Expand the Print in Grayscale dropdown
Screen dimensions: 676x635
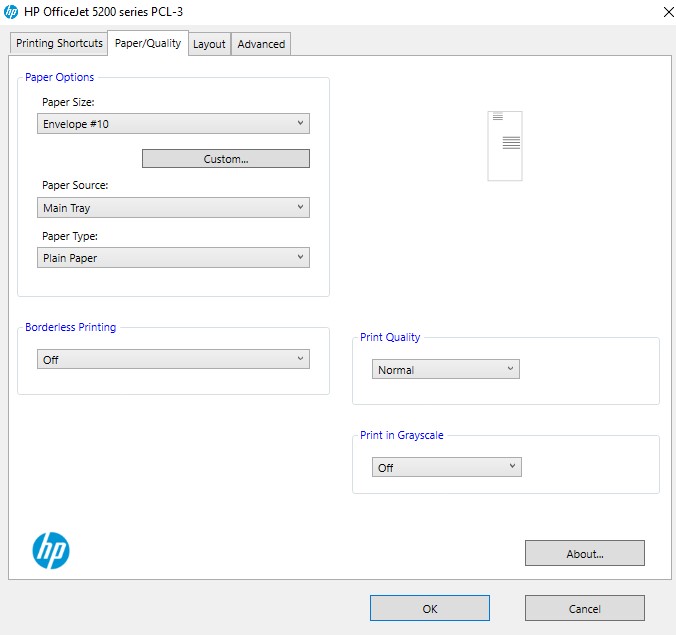tap(447, 468)
